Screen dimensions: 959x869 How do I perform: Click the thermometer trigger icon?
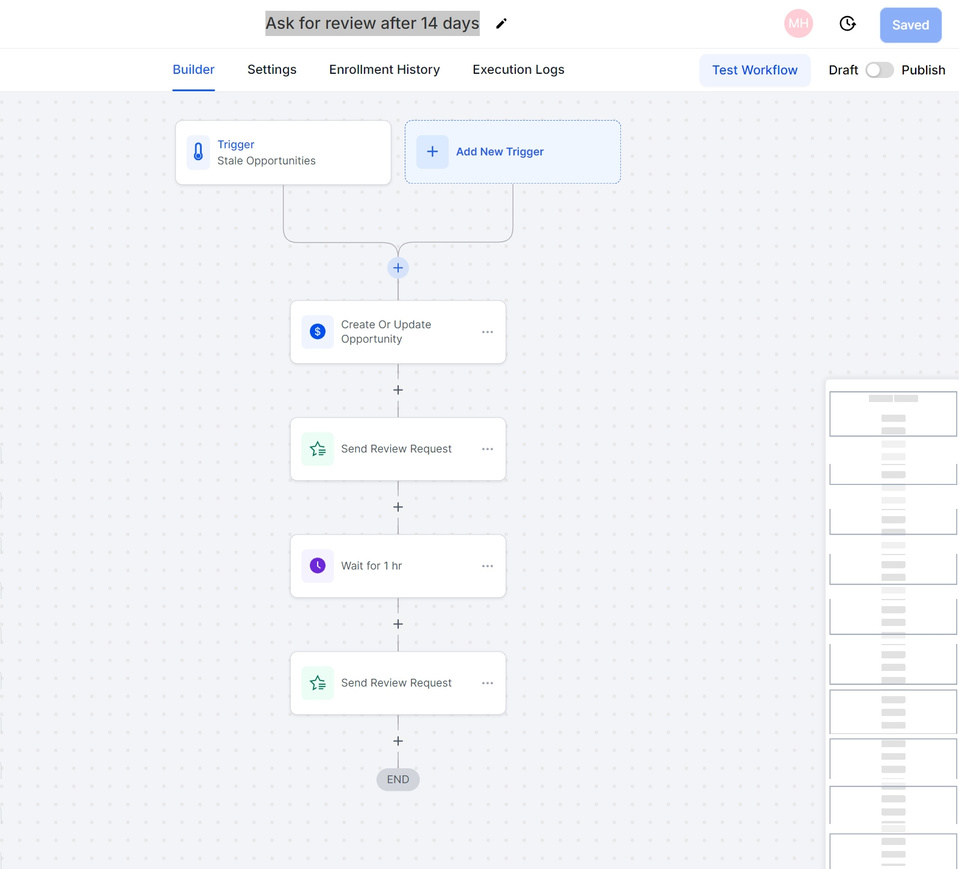pos(198,152)
